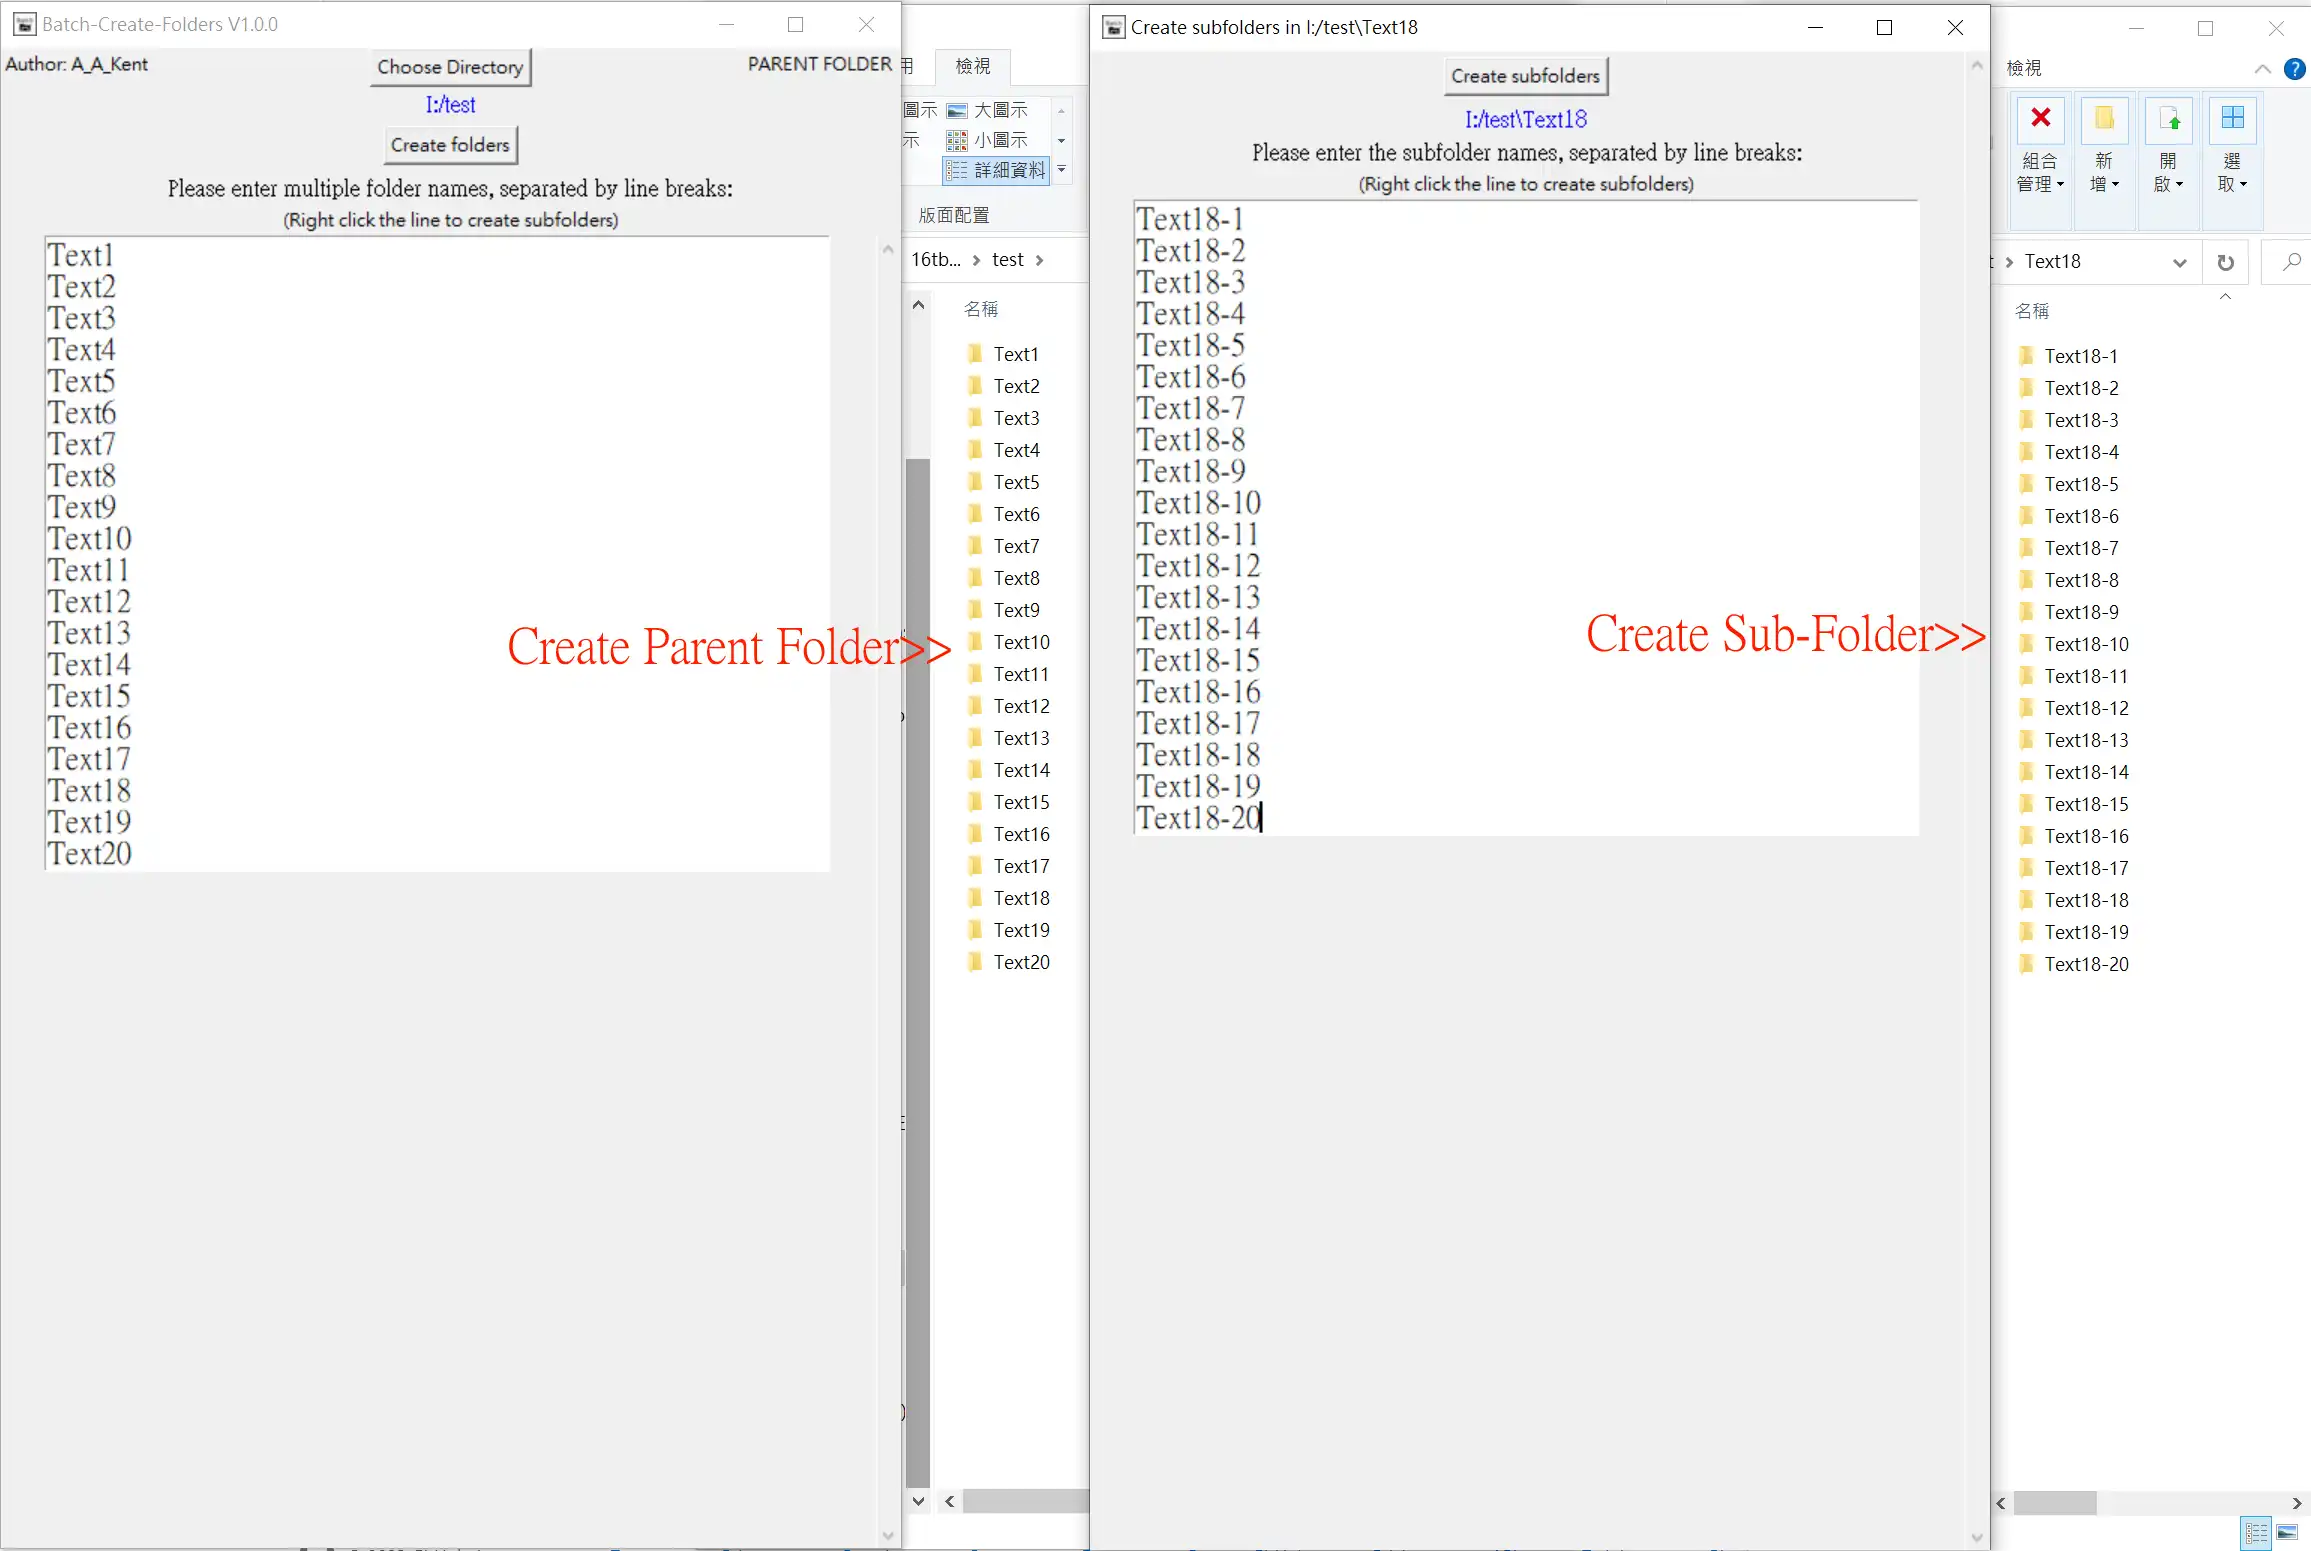Click the 'Choose Directory' button

(448, 66)
